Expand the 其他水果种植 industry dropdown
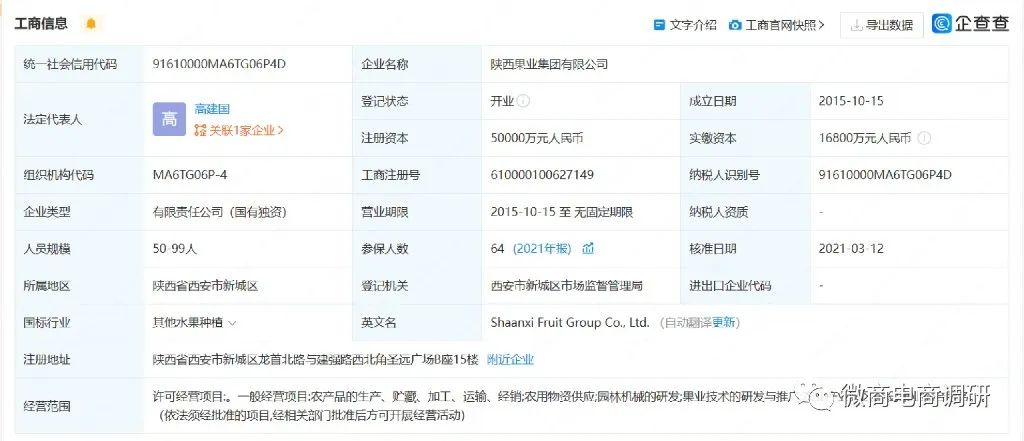 click(232, 323)
